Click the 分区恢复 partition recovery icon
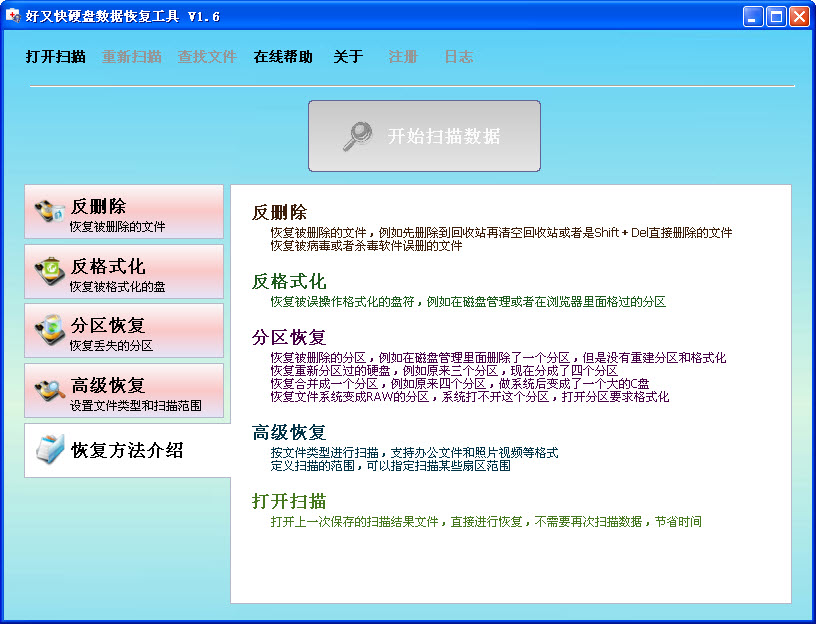Viewport: 816px width, 624px height. (49, 330)
